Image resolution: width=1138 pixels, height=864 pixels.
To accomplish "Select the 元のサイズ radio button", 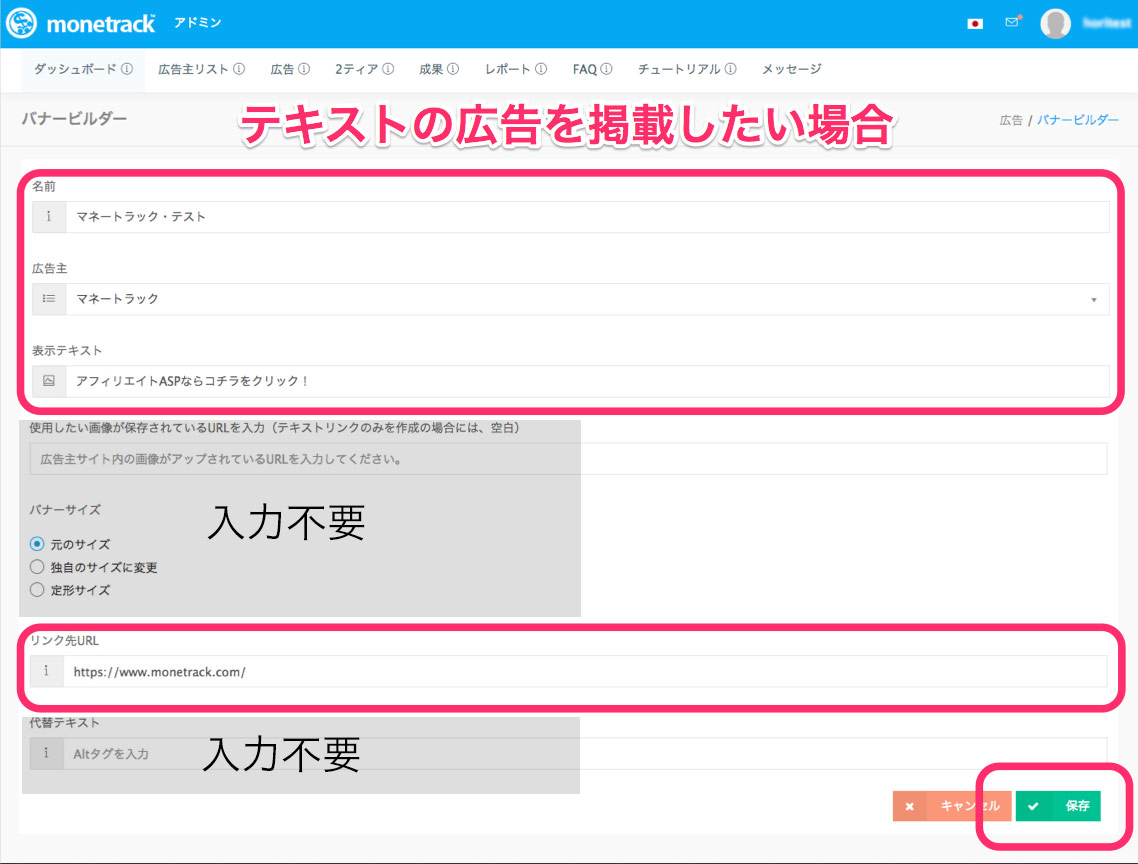I will (x=37, y=544).
